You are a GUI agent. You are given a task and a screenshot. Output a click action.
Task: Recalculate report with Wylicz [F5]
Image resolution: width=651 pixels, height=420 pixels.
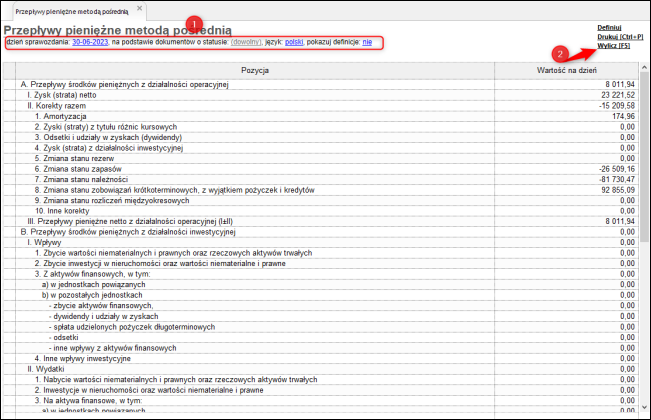614,46
